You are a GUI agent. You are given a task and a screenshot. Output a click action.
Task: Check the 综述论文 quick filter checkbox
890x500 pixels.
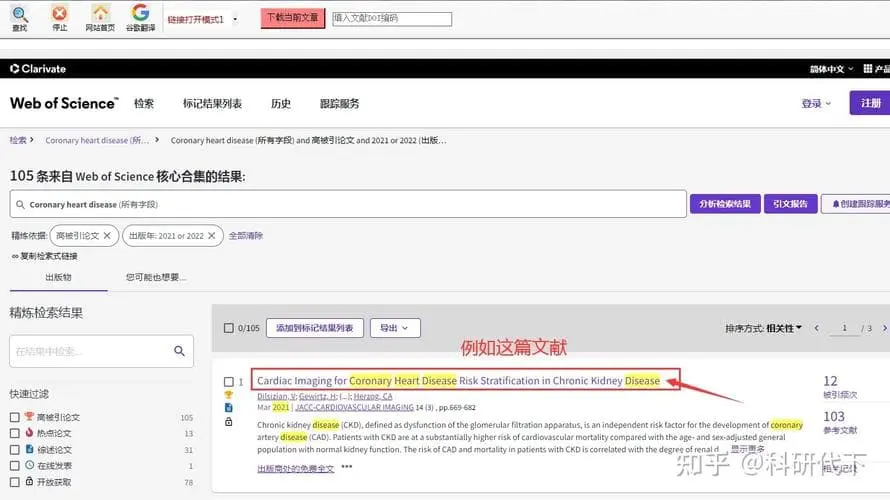(15, 449)
